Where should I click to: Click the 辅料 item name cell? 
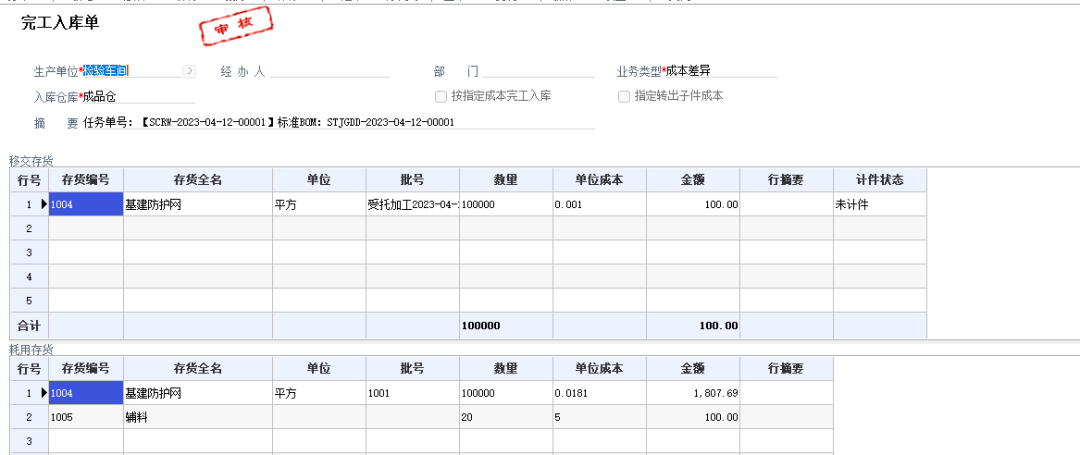click(x=197, y=418)
